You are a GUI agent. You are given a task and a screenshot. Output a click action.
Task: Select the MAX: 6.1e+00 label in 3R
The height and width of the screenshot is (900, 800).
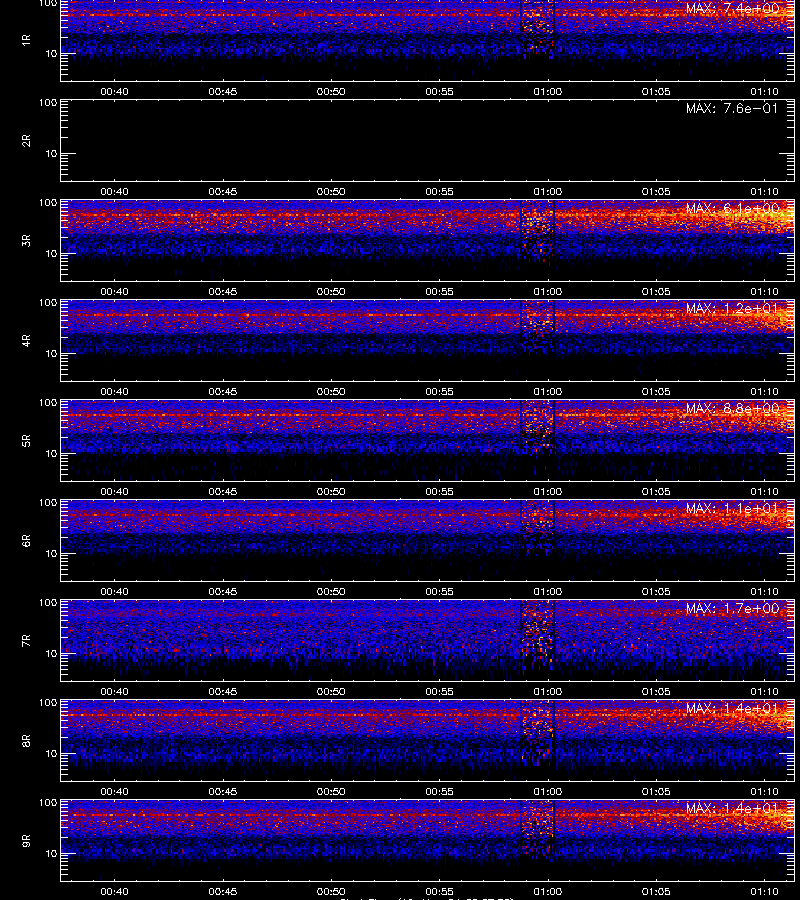(x=732, y=208)
